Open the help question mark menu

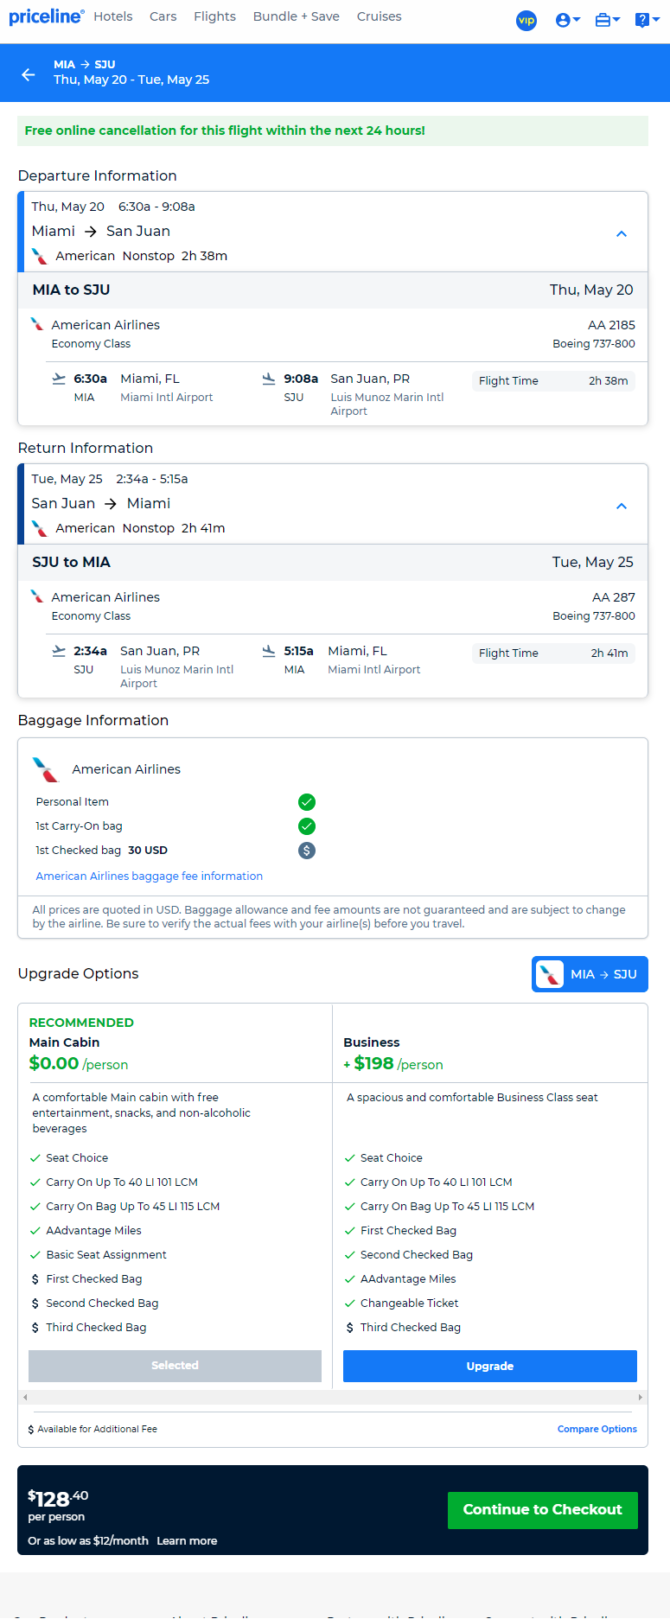coord(647,20)
